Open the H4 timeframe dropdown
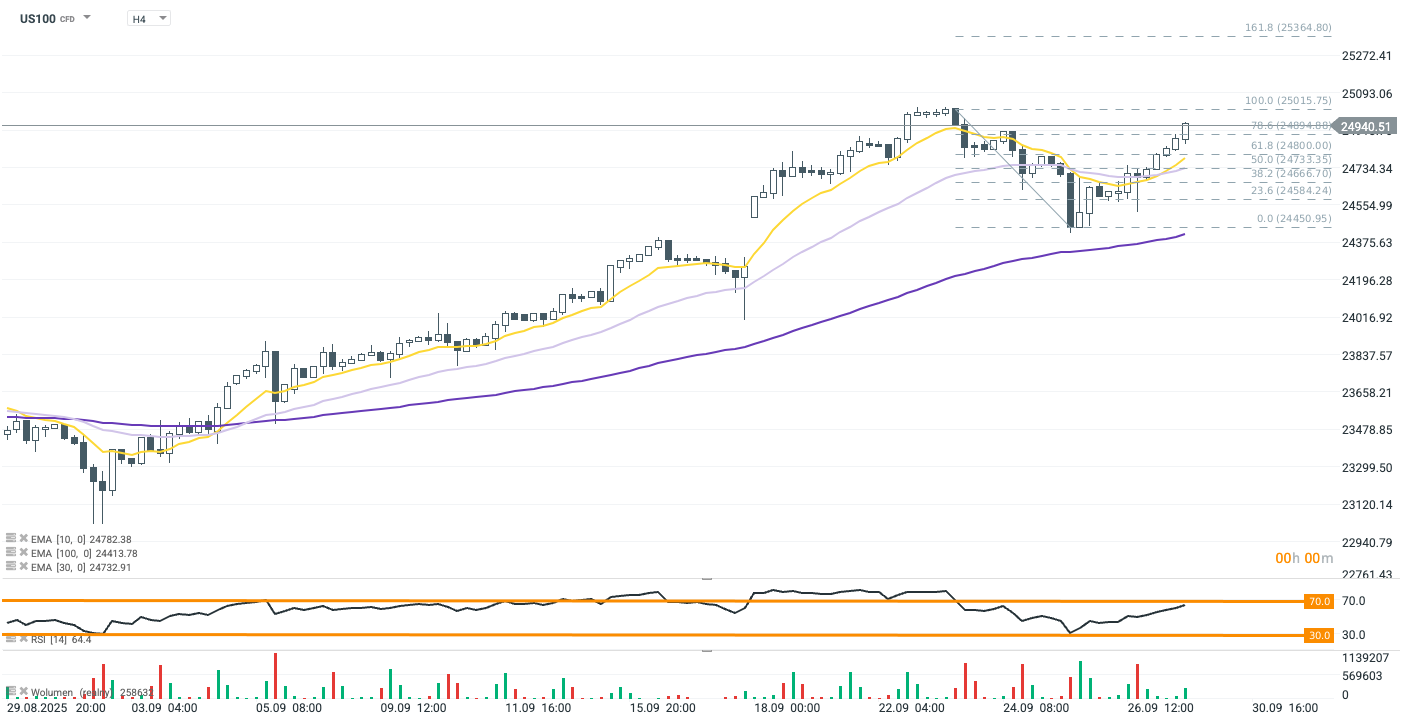Viewport: 1402px width, 725px height. 149,18
